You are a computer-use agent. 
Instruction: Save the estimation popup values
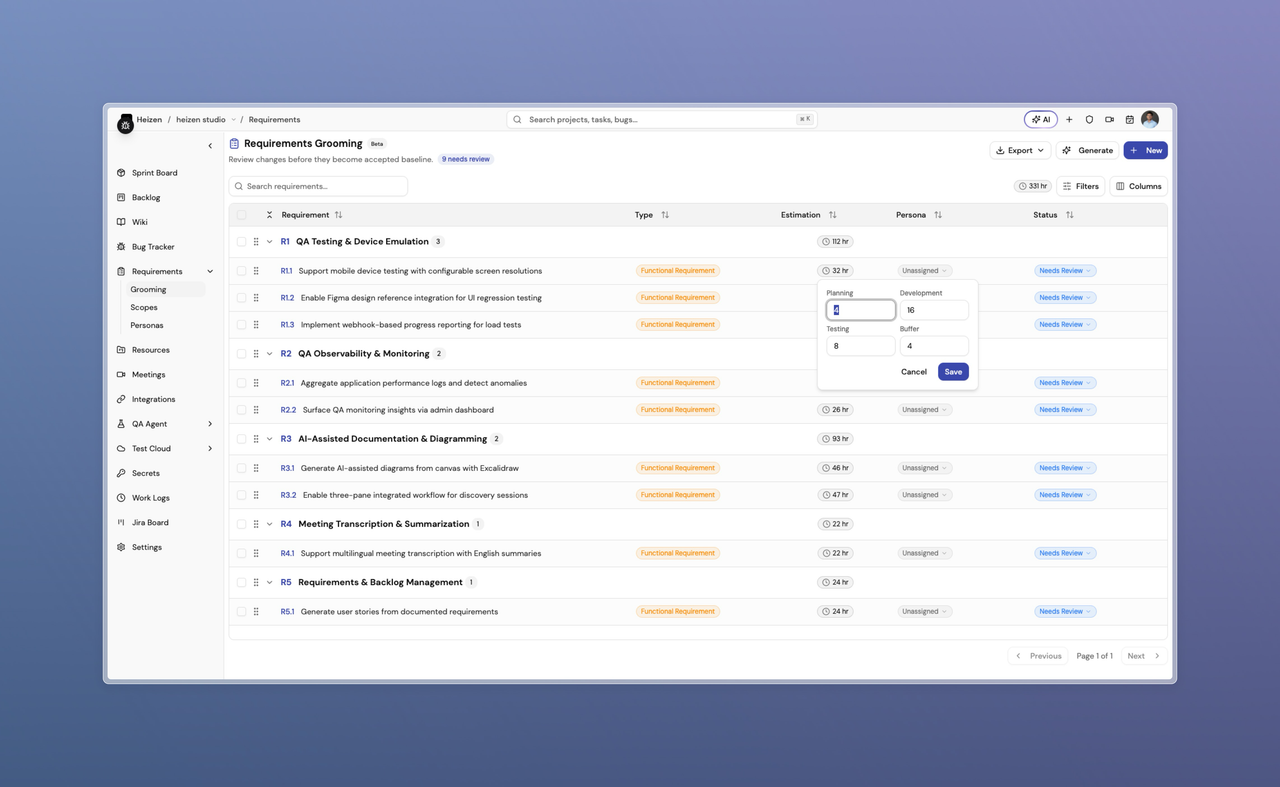(953, 372)
